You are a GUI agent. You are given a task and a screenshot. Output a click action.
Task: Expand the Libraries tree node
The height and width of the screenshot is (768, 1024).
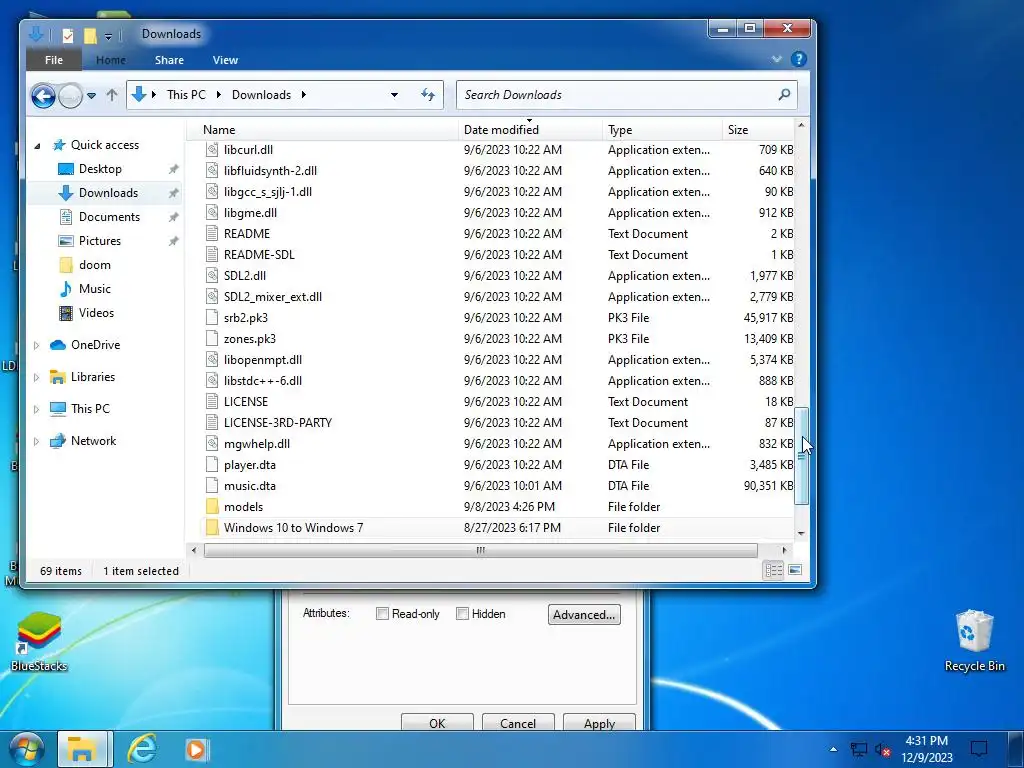coord(37,377)
